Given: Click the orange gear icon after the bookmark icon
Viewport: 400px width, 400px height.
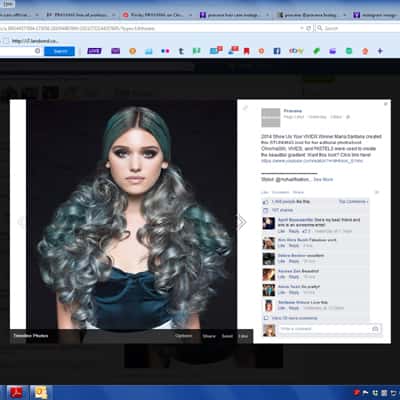Looking at the screenshot, I should pos(262,51).
